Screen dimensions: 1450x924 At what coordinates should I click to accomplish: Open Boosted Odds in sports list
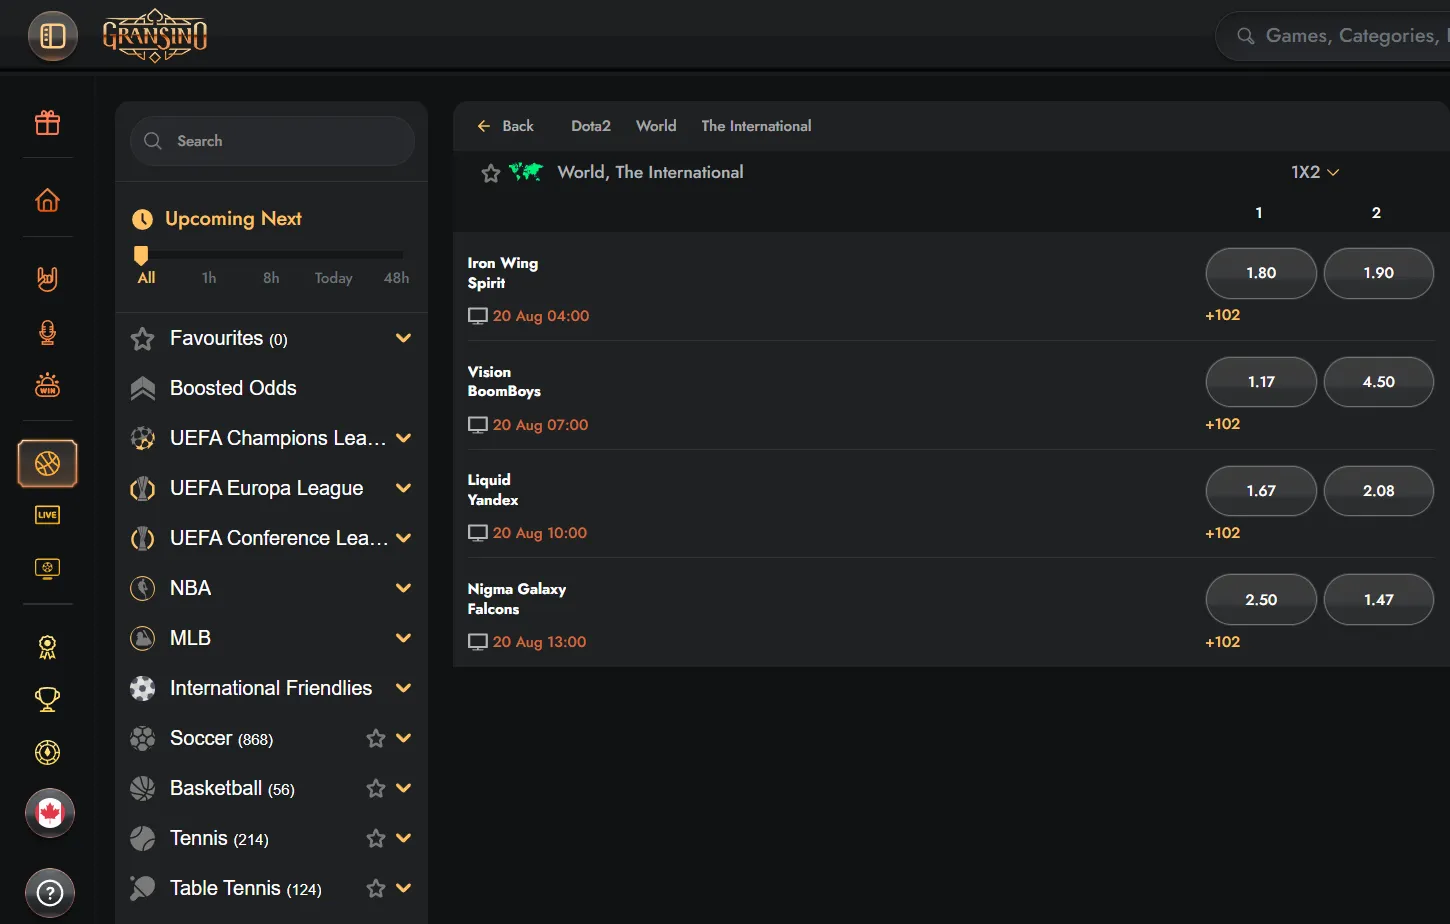233,388
